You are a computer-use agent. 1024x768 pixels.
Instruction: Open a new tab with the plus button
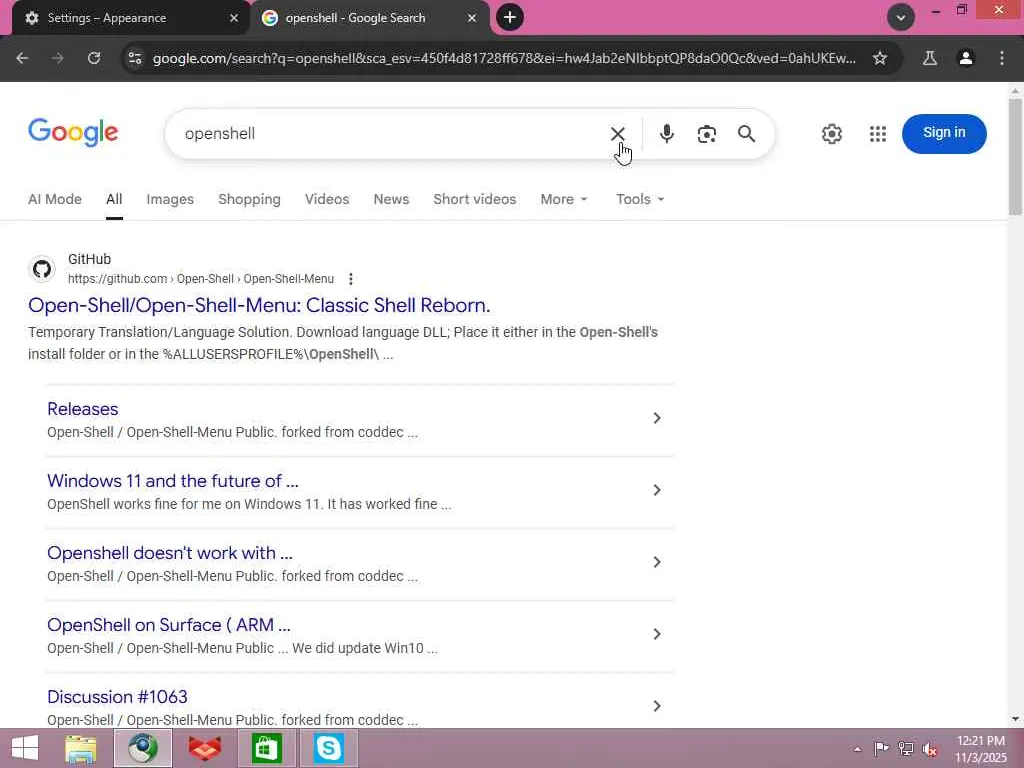[510, 18]
